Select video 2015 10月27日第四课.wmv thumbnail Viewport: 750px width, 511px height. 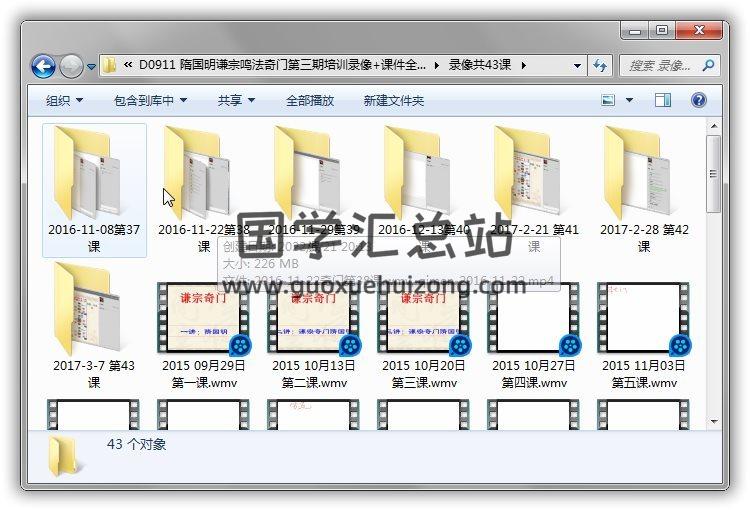click(x=534, y=318)
